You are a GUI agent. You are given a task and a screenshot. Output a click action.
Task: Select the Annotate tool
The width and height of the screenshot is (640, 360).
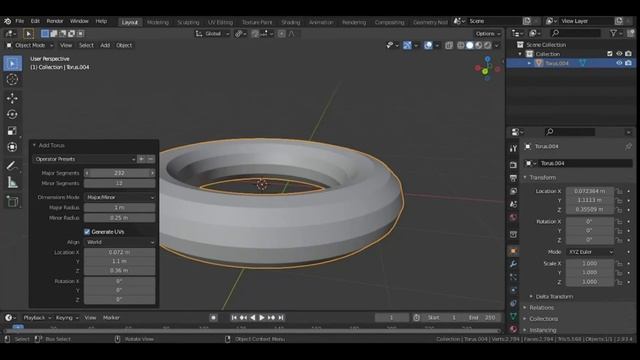12,166
